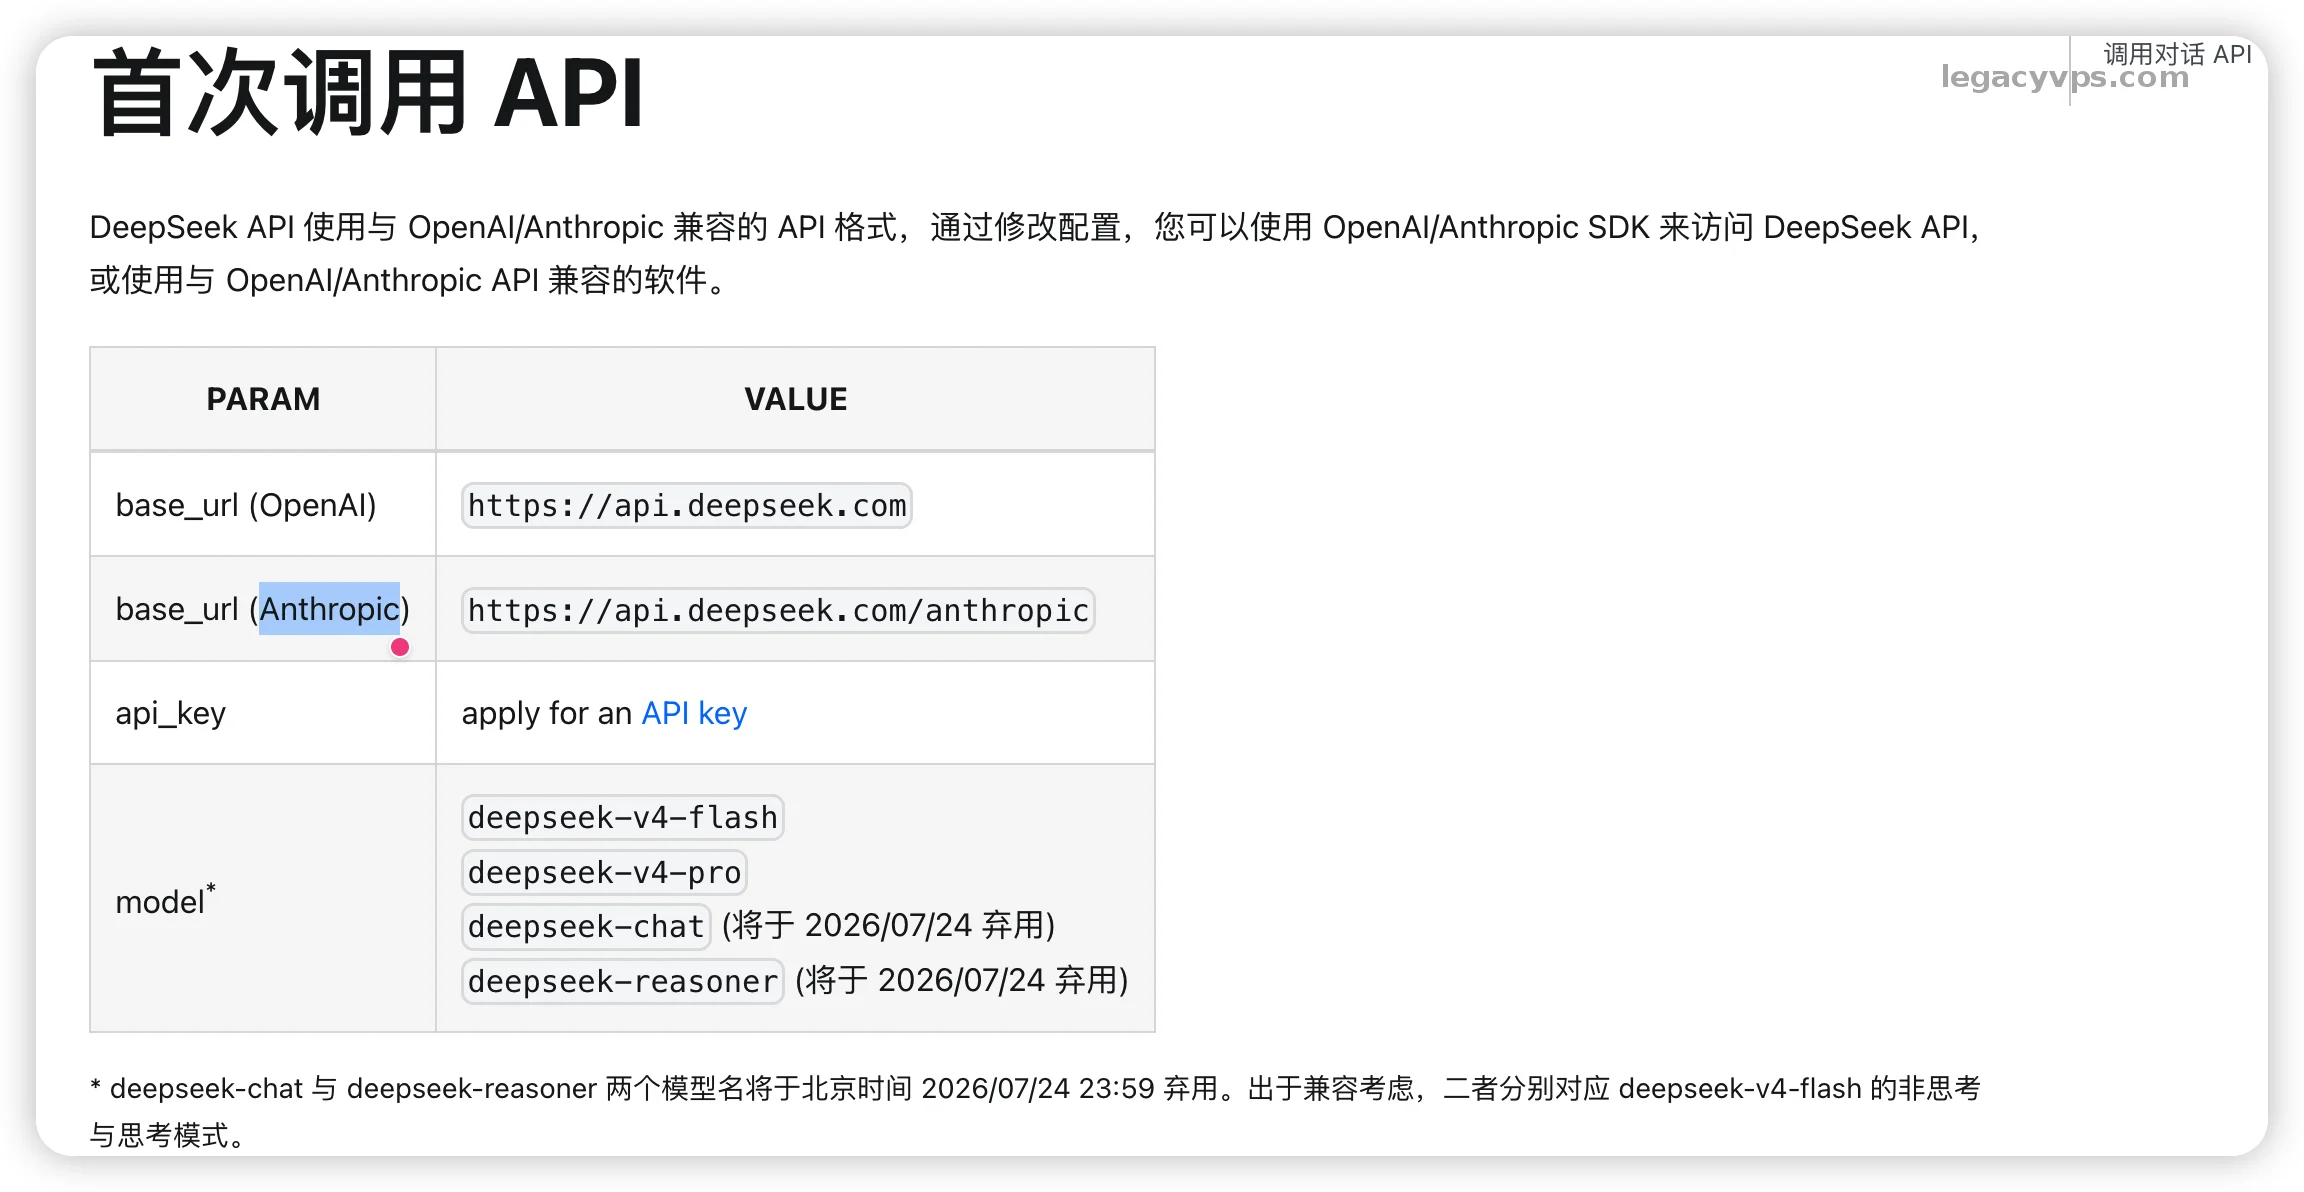The image size is (2304, 1192).
Task: Click the deepseek-chat deprecation footnote paragraph
Action: pos(1035,1111)
